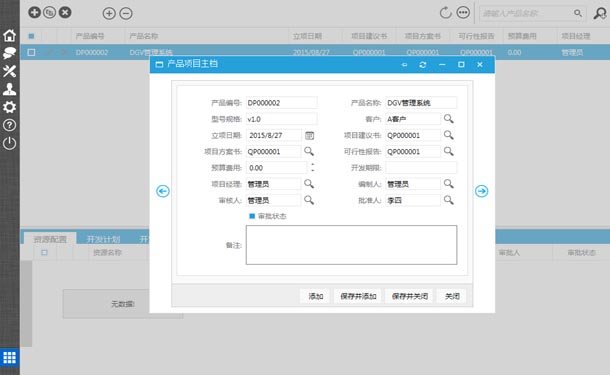This screenshot has width=610, height=375.
Task: Click the 添加 button
Action: pyautogui.click(x=316, y=296)
